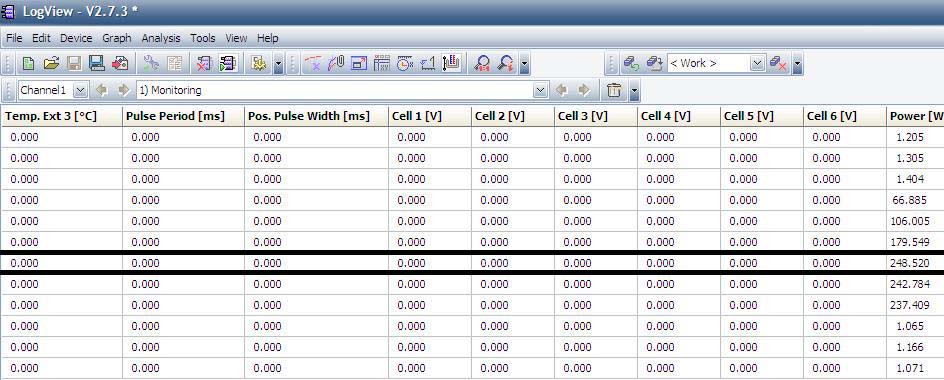
Task: Click the 'Cell 1 [V]' column header
Action: pyautogui.click(x=430, y=116)
